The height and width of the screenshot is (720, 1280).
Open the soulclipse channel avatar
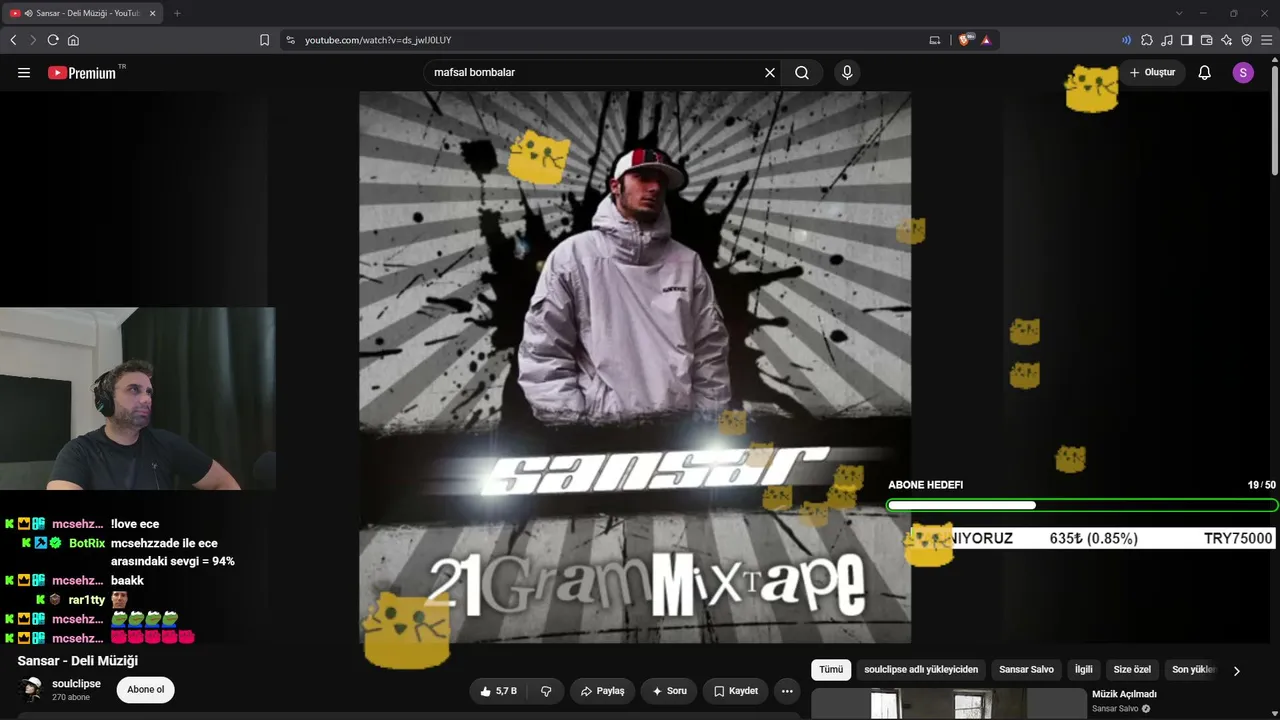point(32,690)
